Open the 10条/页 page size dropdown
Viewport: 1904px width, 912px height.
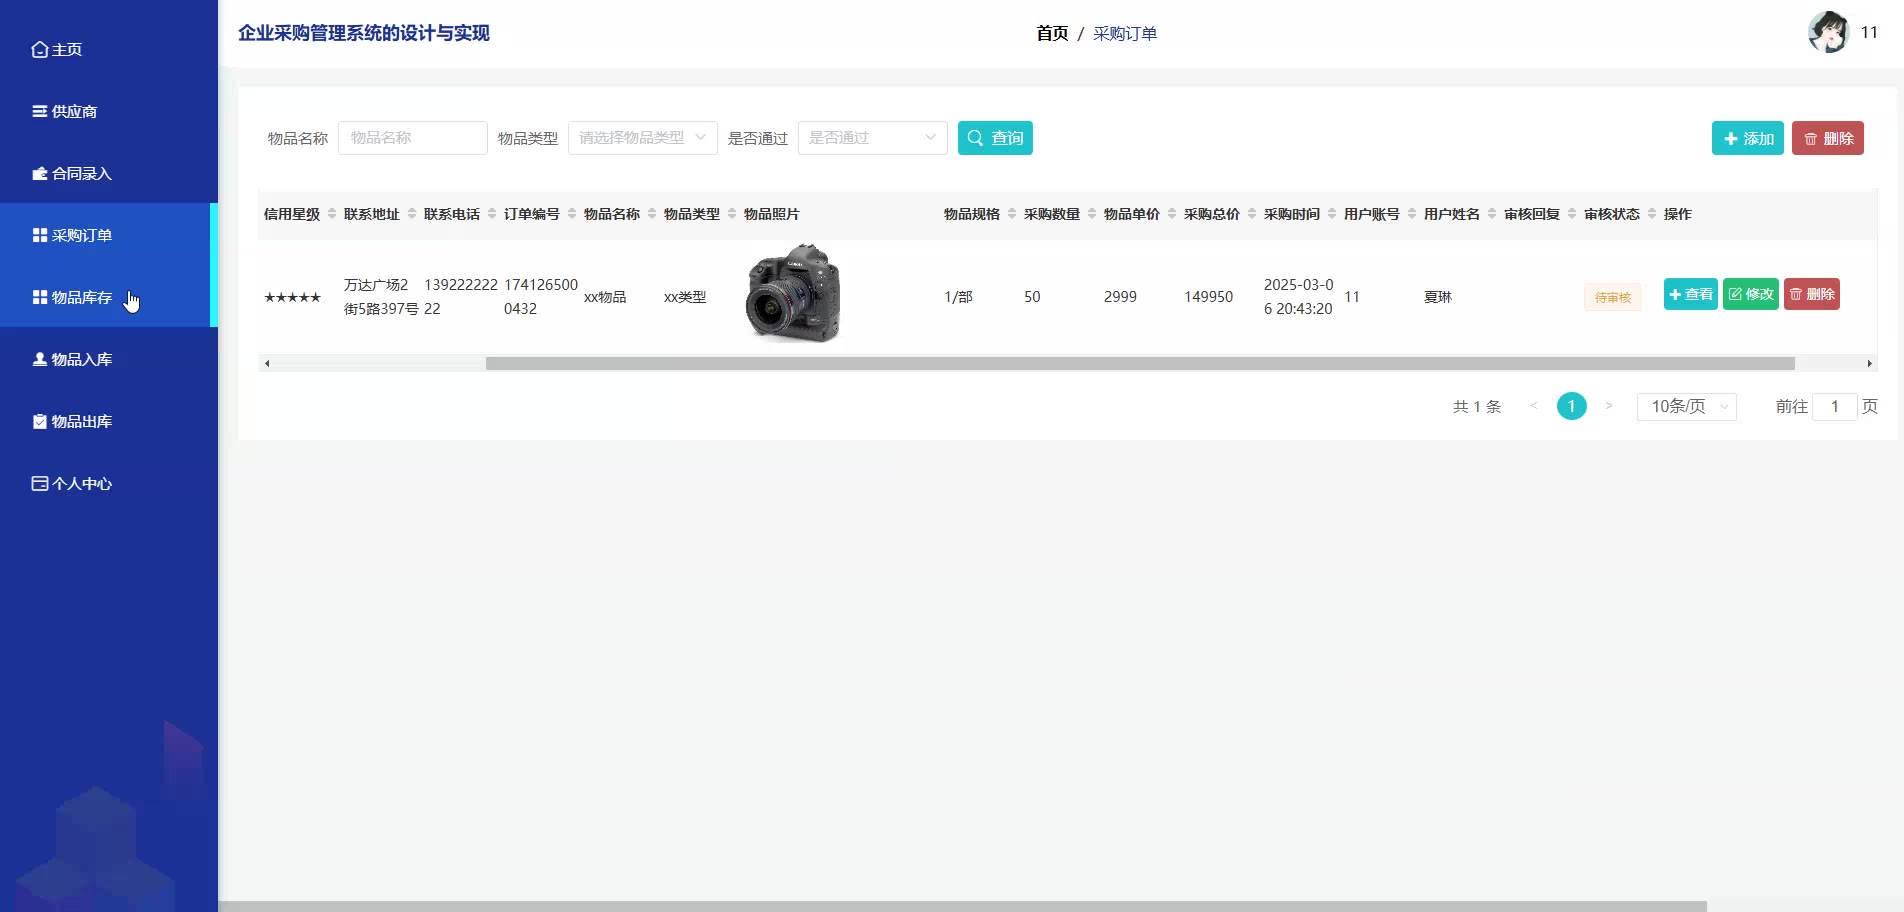tap(1687, 406)
